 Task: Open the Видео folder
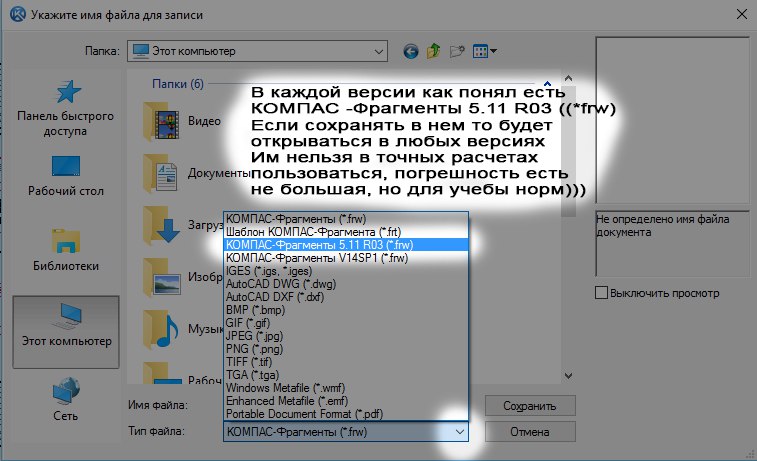pos(182,121)
